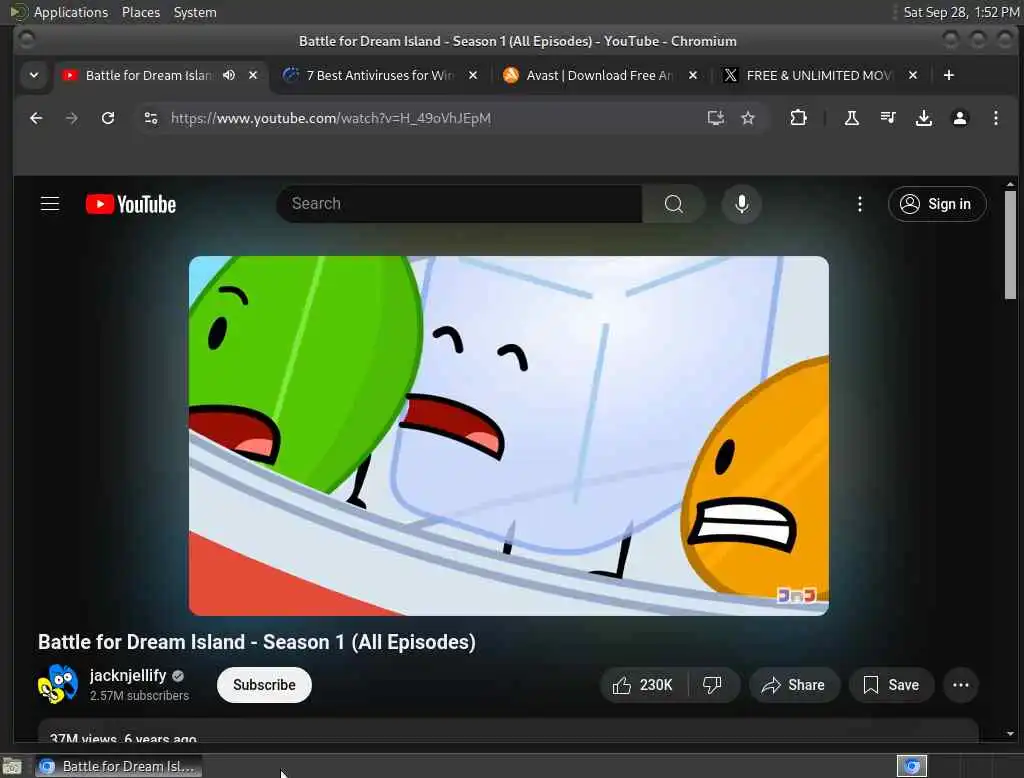Open the Applications menu
Screen dimensions: 1024x778
point(71,12)
